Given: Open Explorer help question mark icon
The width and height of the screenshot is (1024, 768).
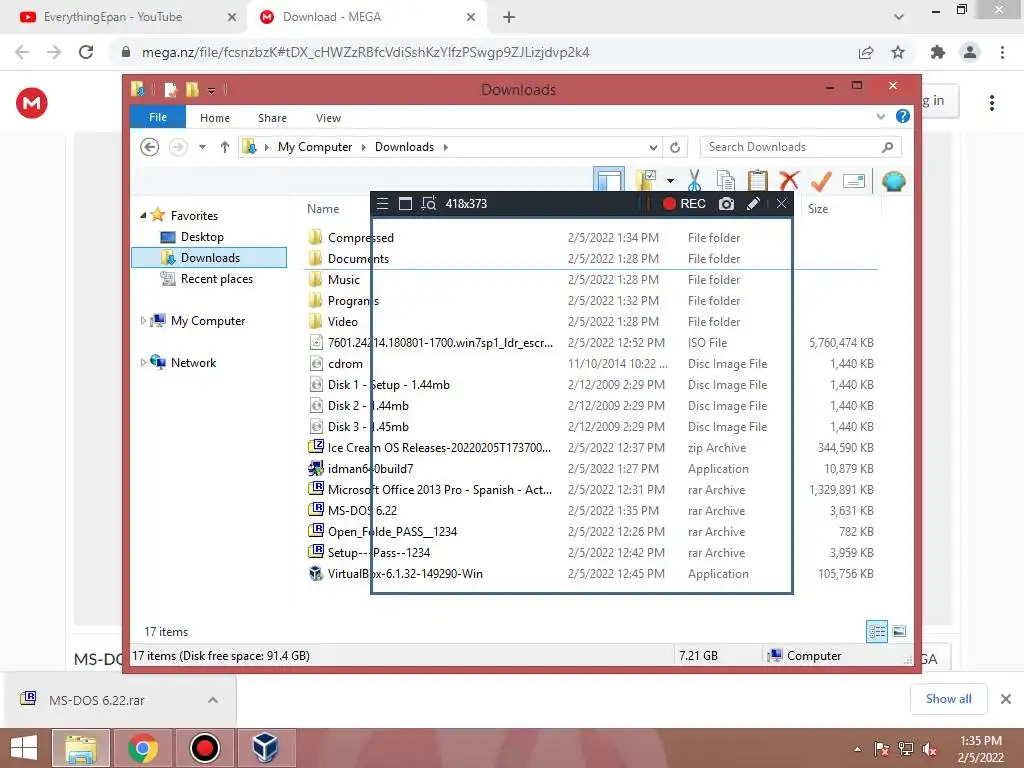Looking at the screenshot, I should tap(903, 116).
